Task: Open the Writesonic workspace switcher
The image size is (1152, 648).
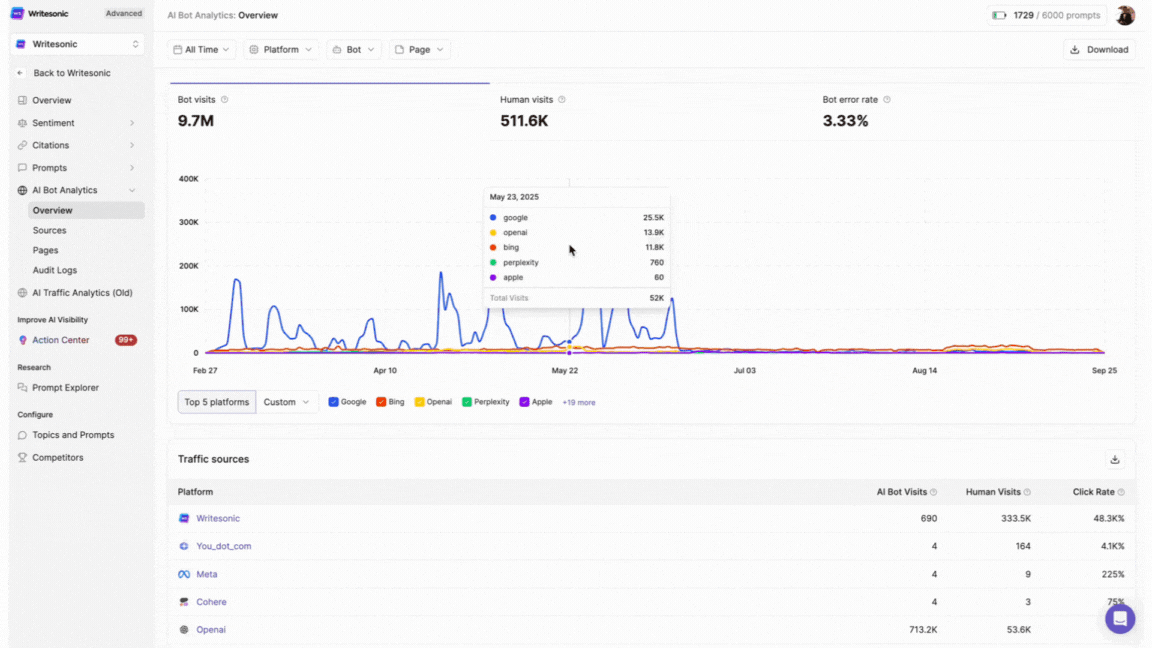Action: 77,44
